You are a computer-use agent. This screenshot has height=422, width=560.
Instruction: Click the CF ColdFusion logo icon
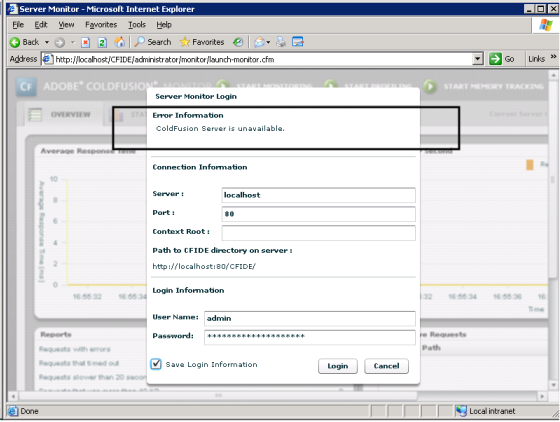click(x=26, y=87)
